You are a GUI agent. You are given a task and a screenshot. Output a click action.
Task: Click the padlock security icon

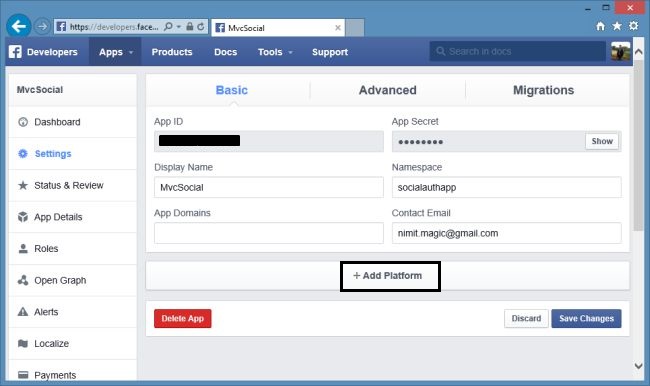pyautogui.click(x=189, y=27)
